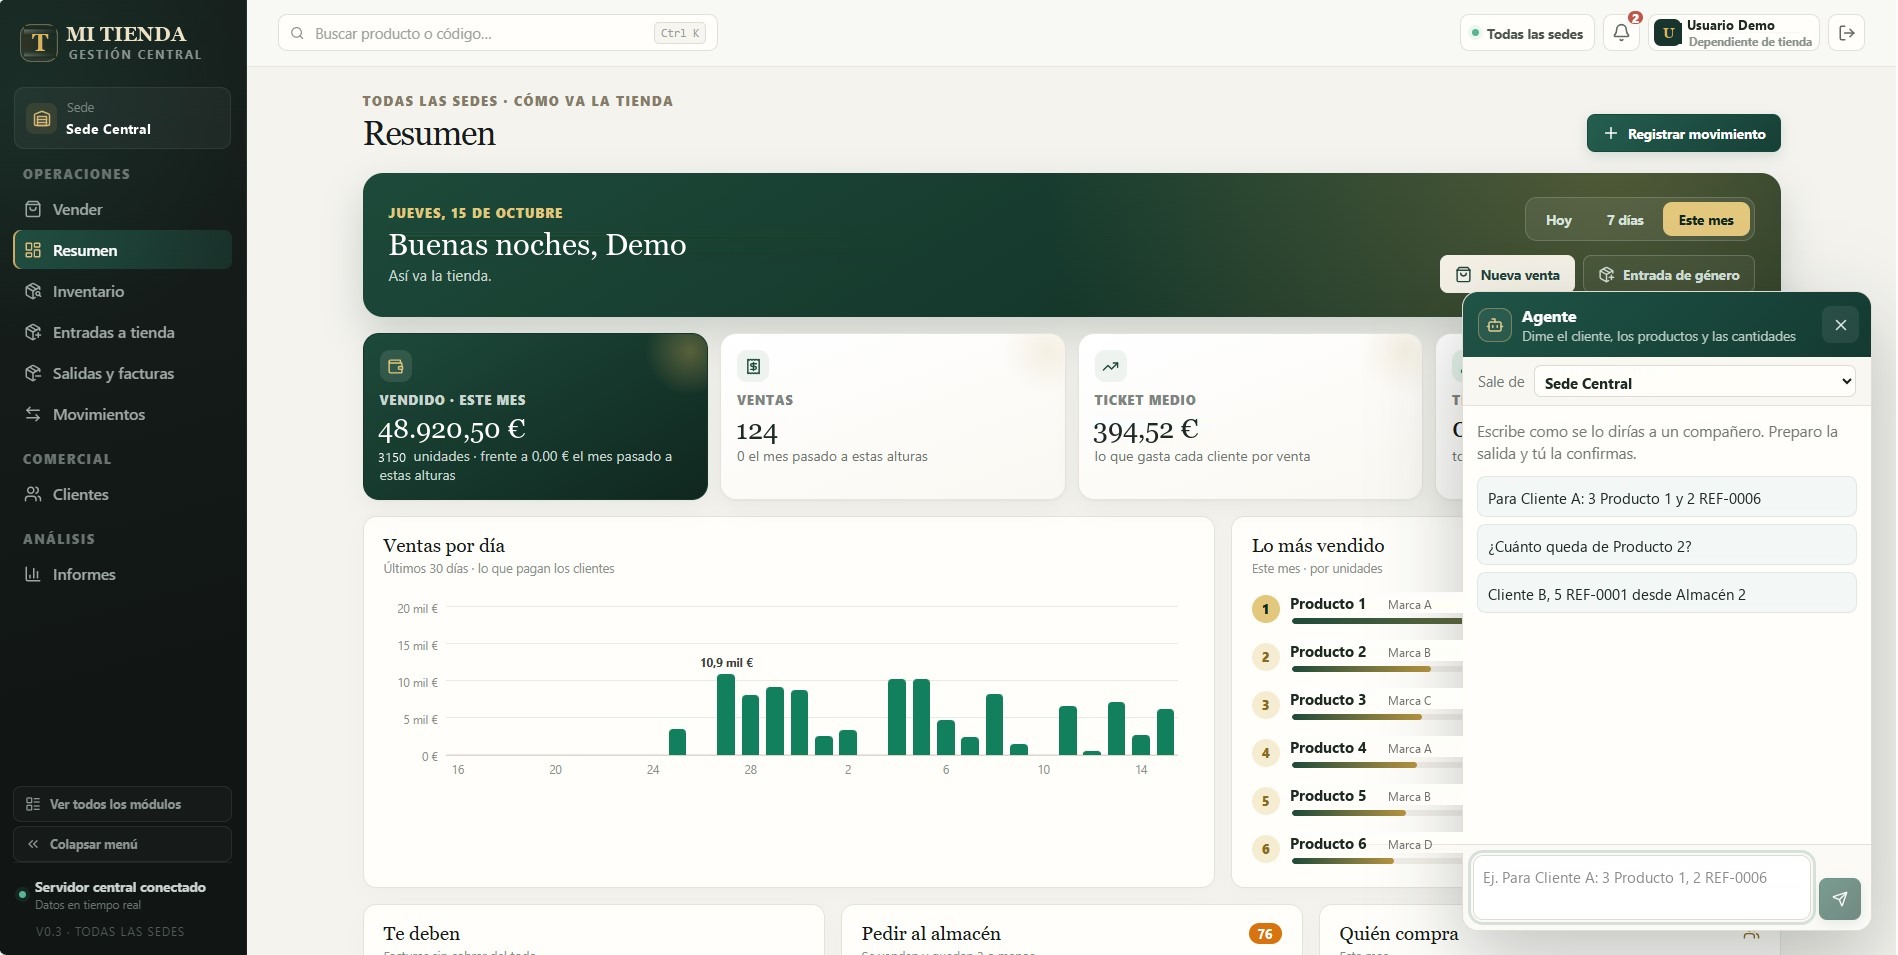Click the Agente robot icon
Image resolution: width=1898 pixels, height=955 pixels.
1495,325
